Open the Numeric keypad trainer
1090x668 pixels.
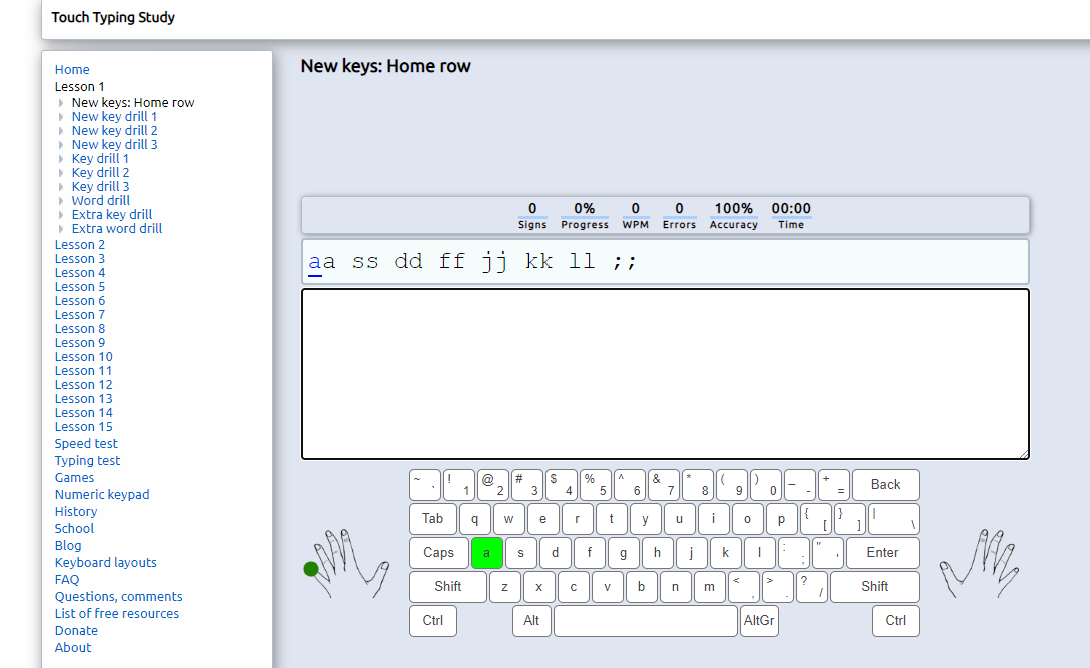(x=101, y=494)
